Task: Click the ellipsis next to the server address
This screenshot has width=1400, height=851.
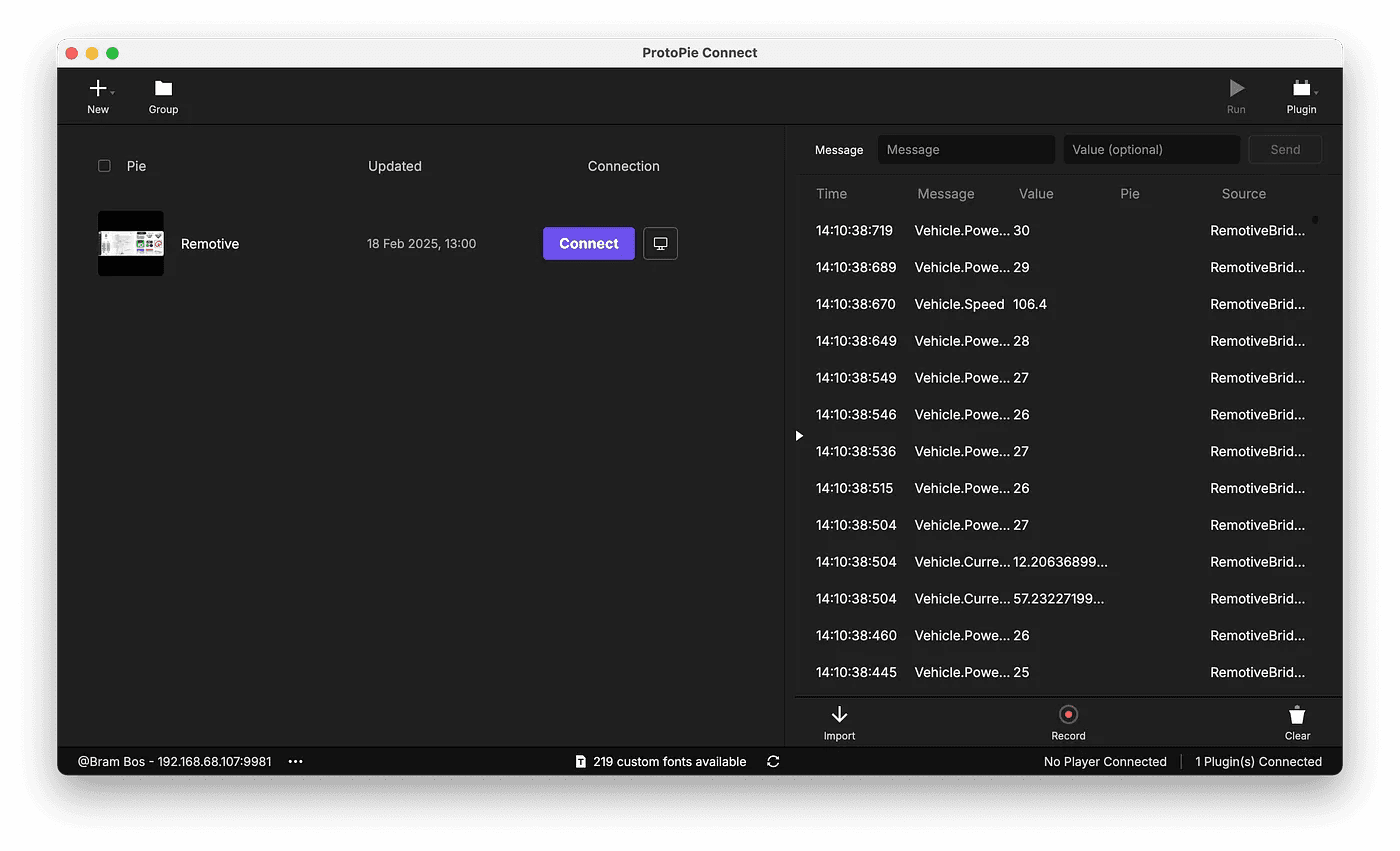Action: coord(295,761)
